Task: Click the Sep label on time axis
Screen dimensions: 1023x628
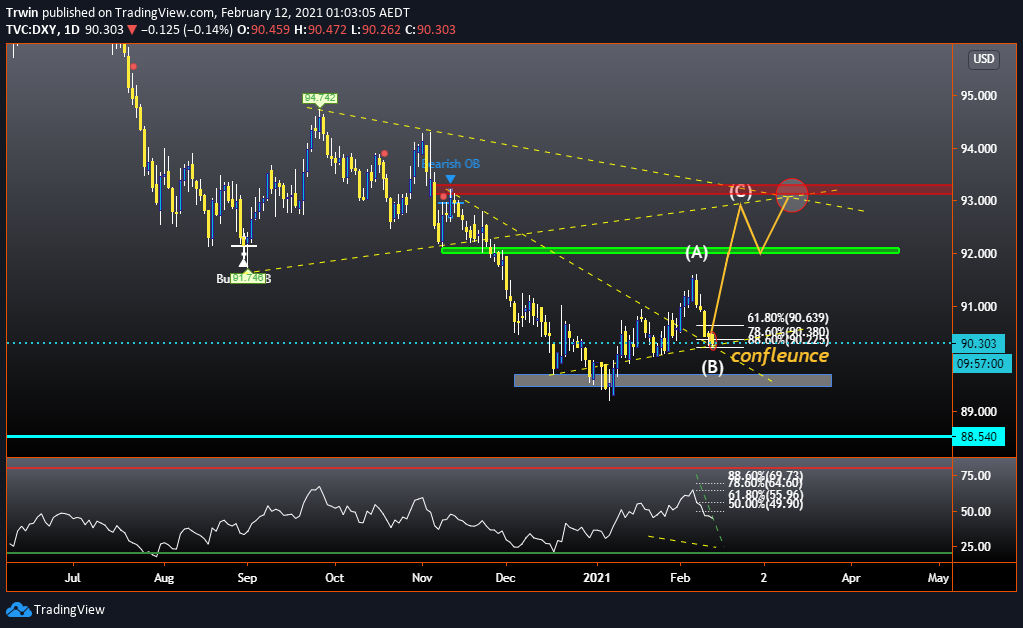Action: point(247,578)
